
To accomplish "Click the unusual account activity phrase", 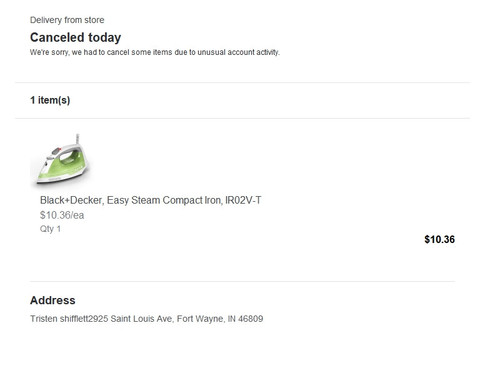I will (238, 52).
